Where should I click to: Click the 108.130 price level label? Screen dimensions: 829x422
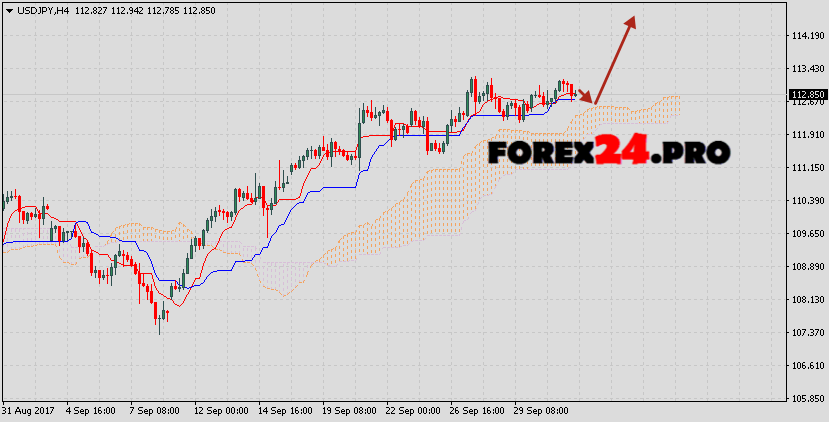[806, 300]
